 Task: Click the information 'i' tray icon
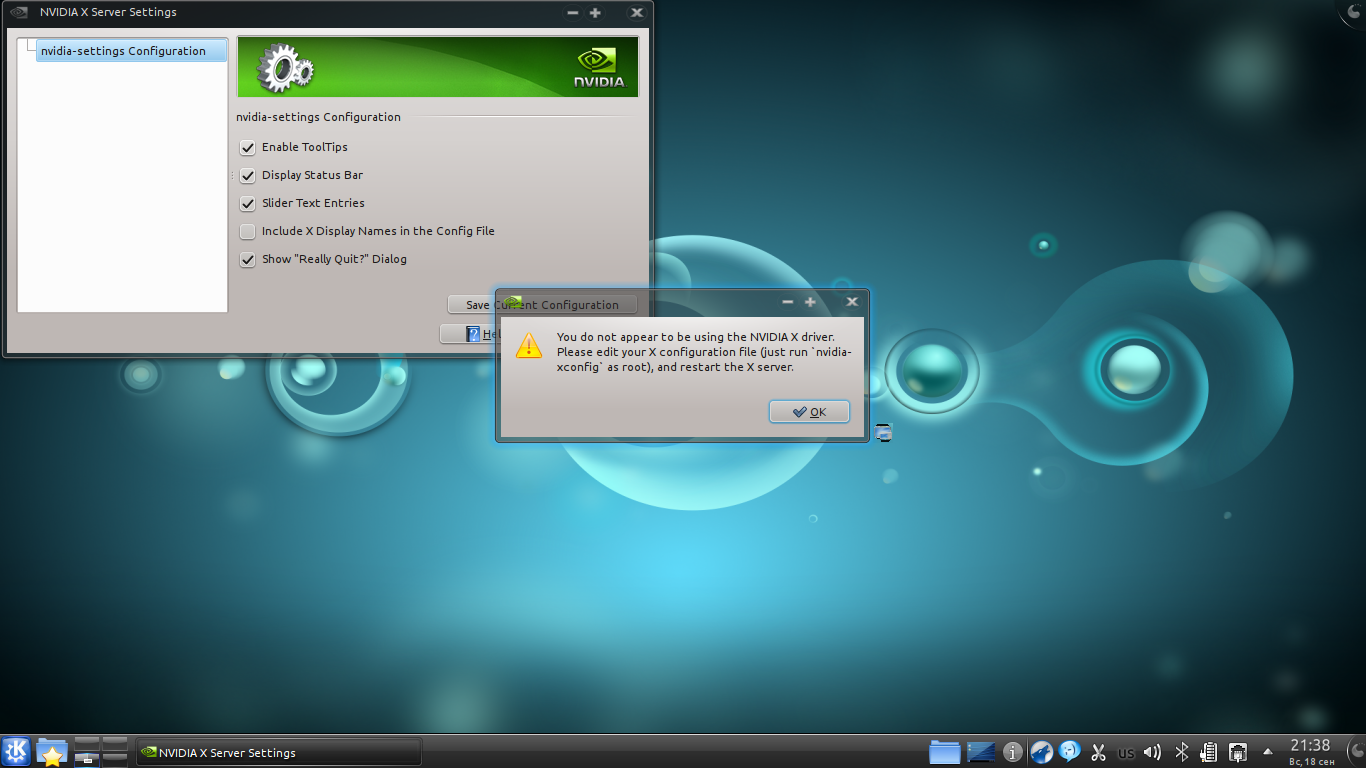point(1012,752)
